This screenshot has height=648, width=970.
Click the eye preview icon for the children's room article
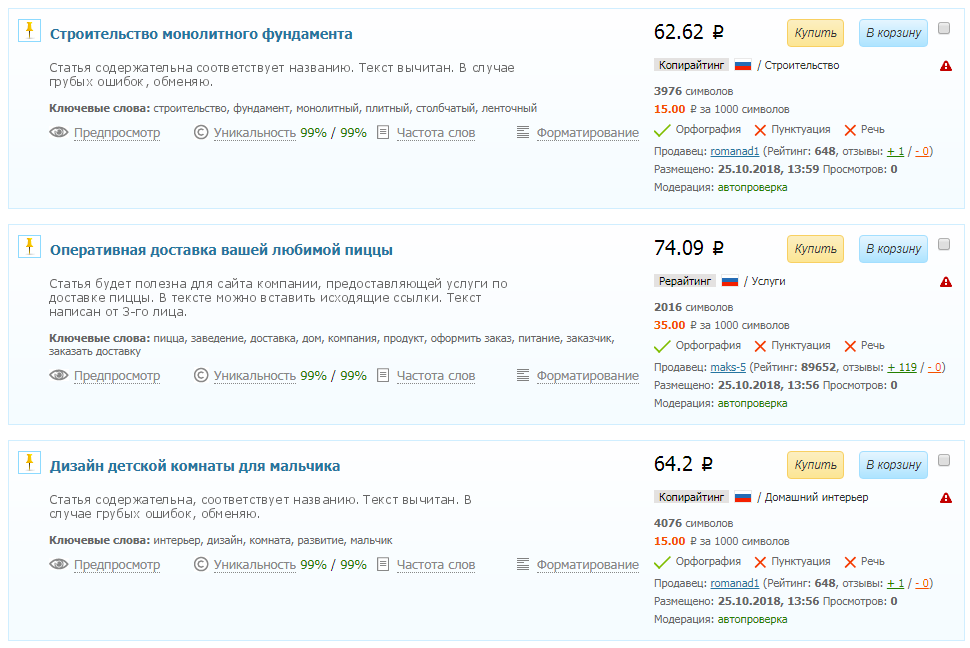tap(59, 564)
